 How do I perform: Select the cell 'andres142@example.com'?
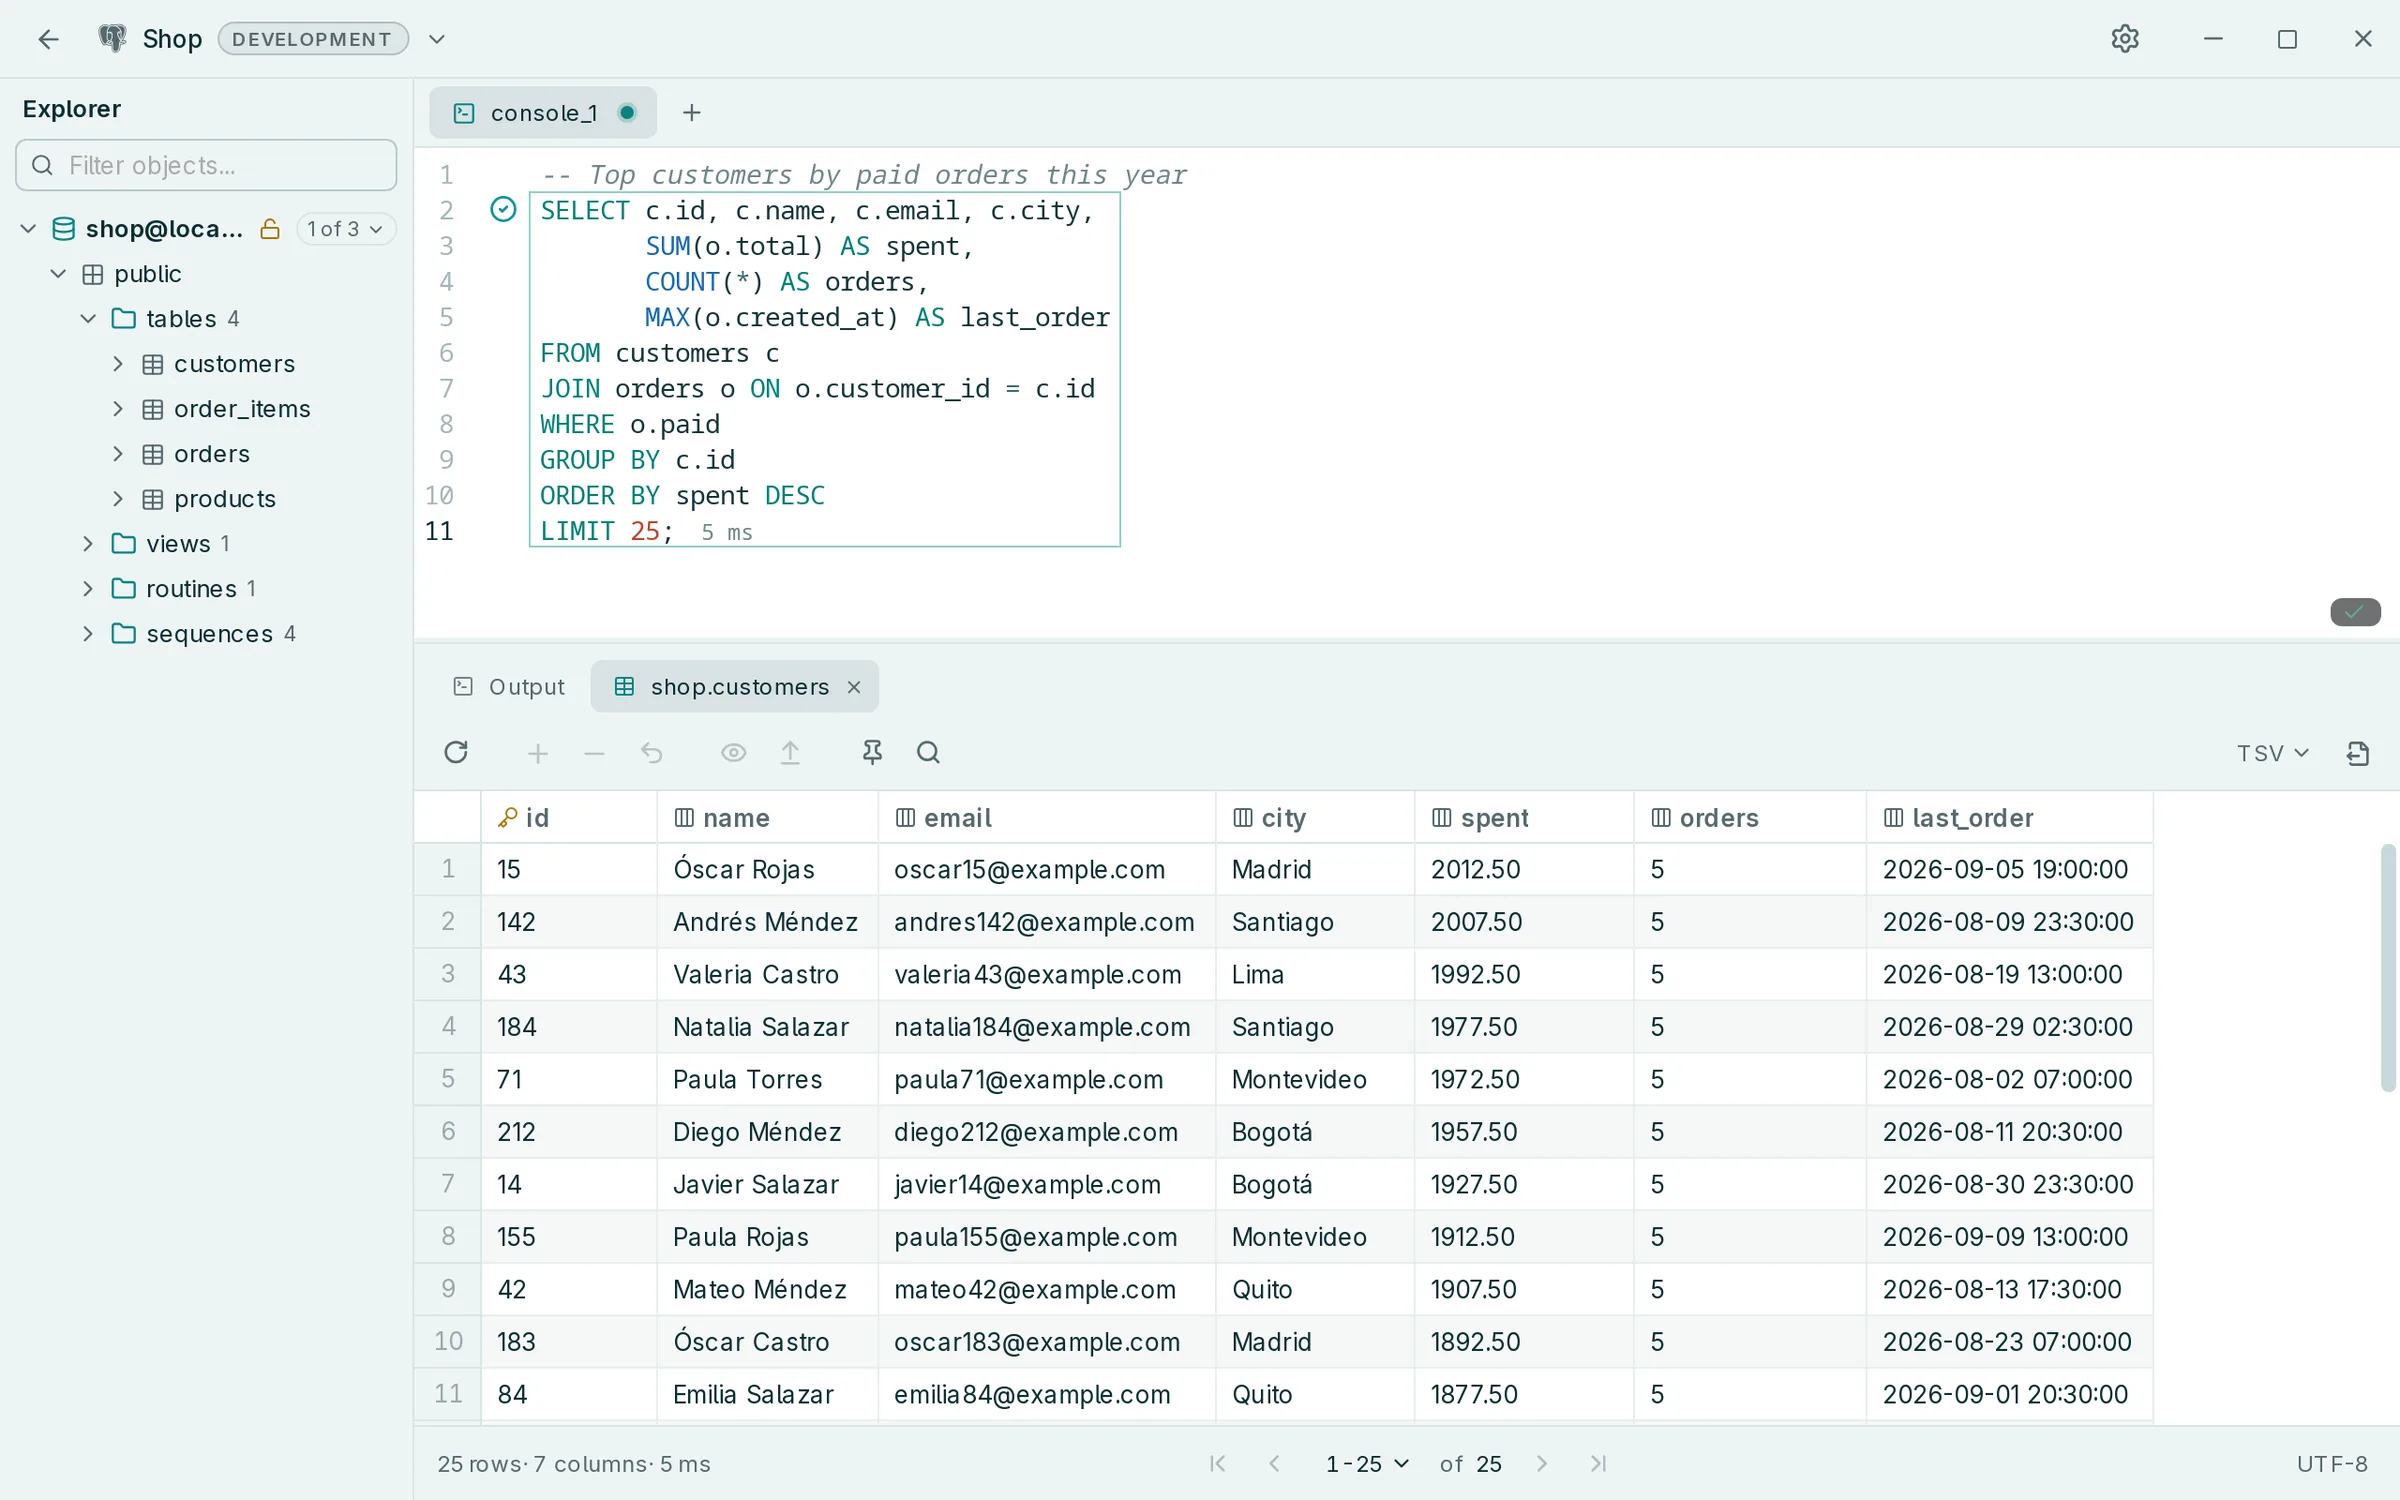(1047, 922)
